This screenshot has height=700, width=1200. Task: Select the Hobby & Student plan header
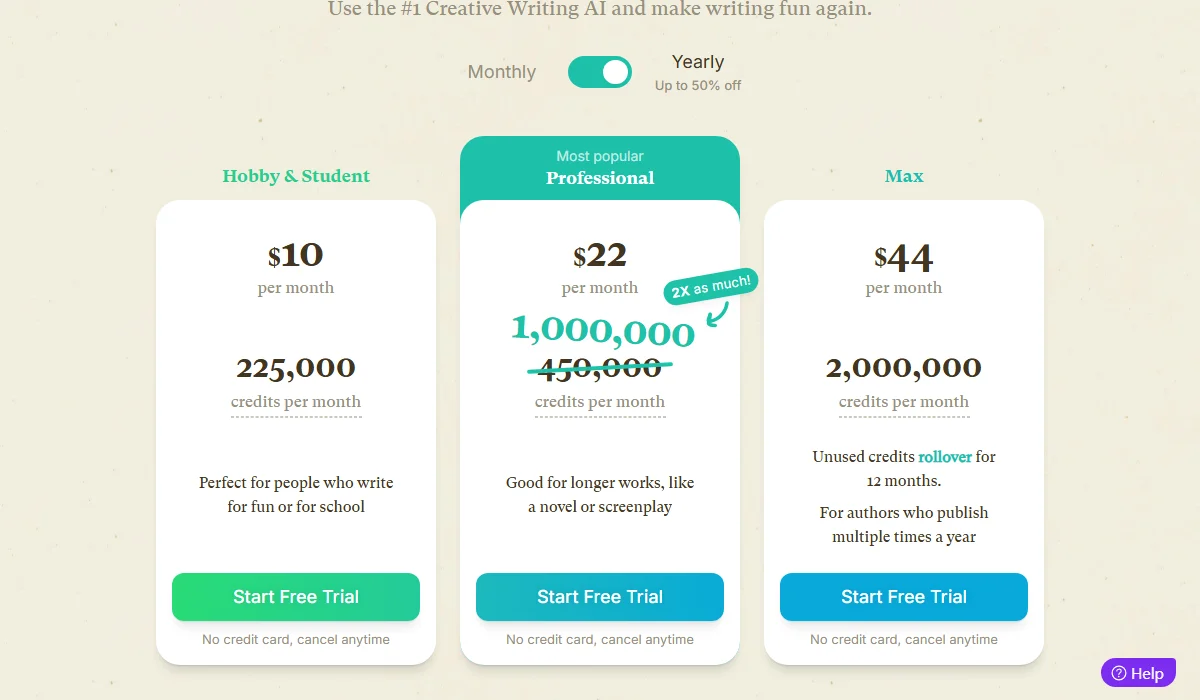pos(296,176)
